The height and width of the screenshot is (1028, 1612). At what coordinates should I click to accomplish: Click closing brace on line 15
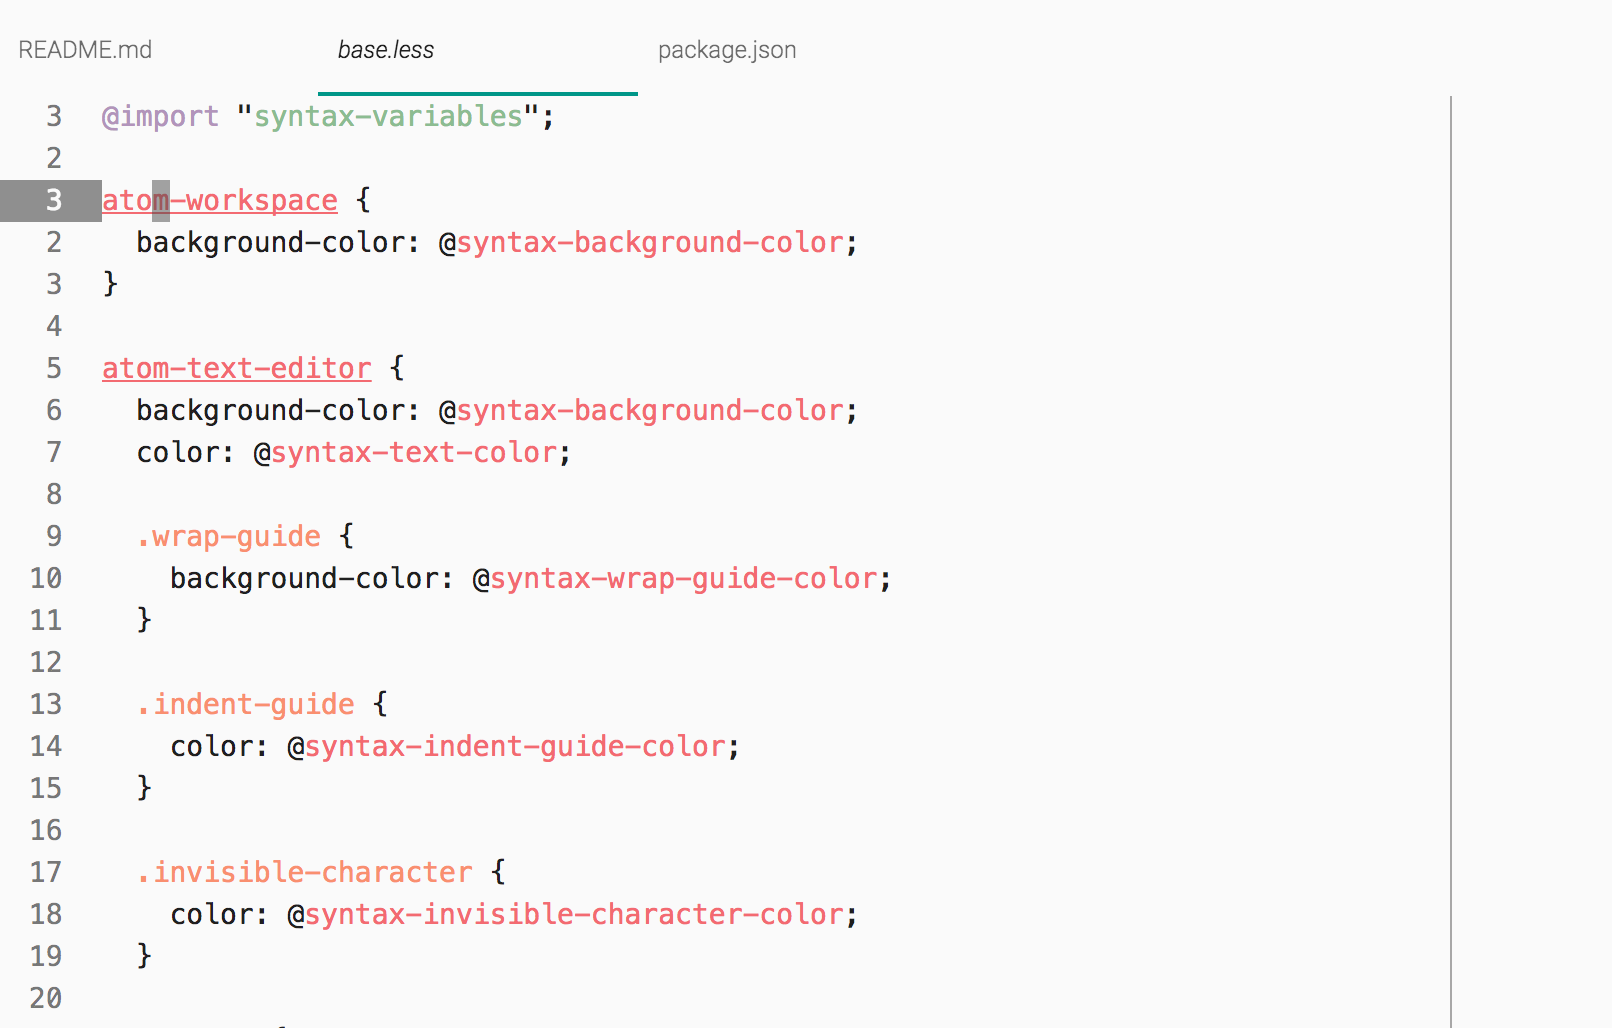pos(144,788)
